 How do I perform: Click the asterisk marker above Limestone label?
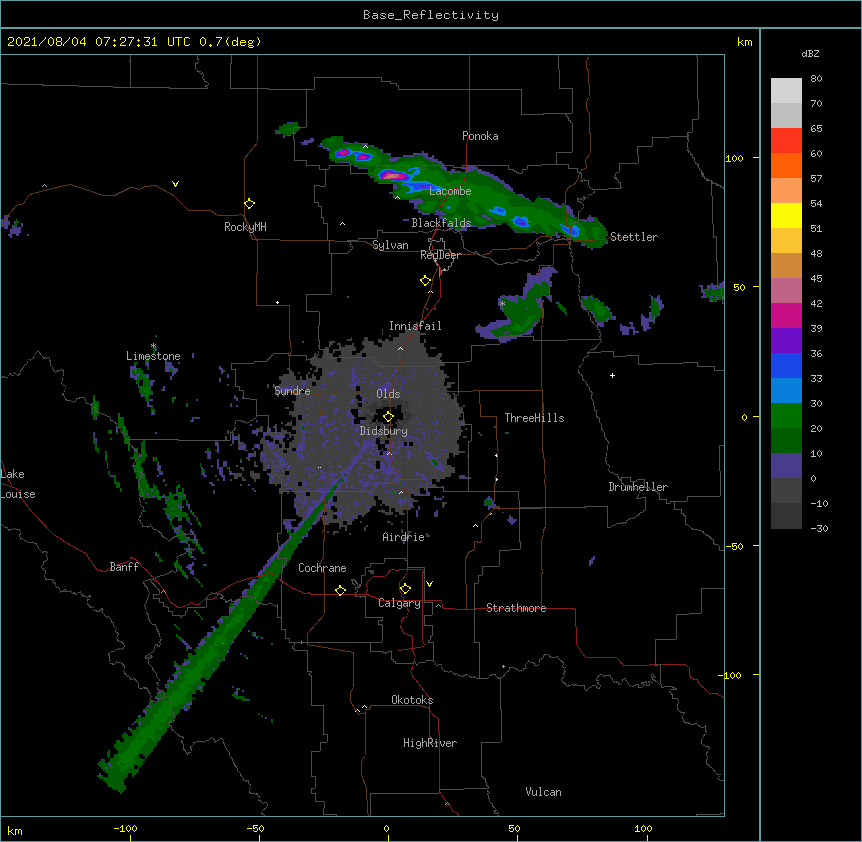(x=153, y=346)
